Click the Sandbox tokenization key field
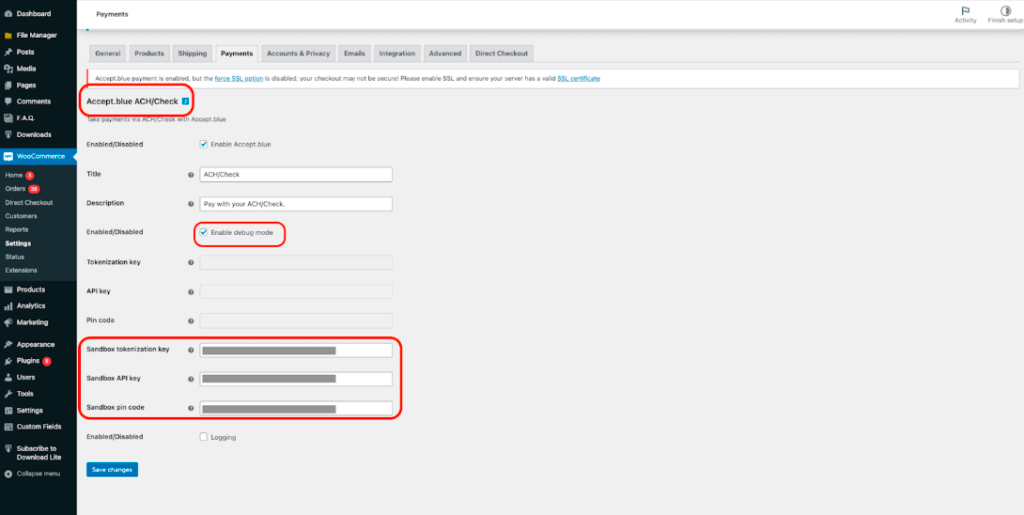 coord(296,350)
